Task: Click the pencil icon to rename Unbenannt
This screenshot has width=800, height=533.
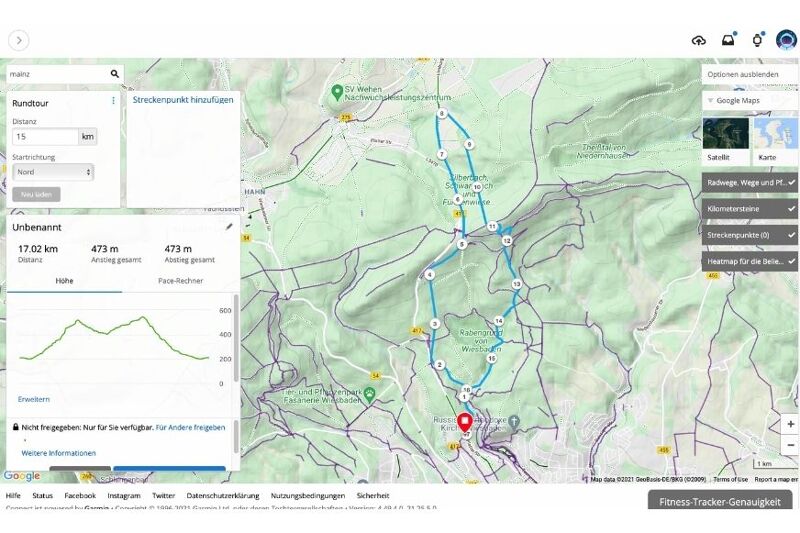Action: point(229,227)
